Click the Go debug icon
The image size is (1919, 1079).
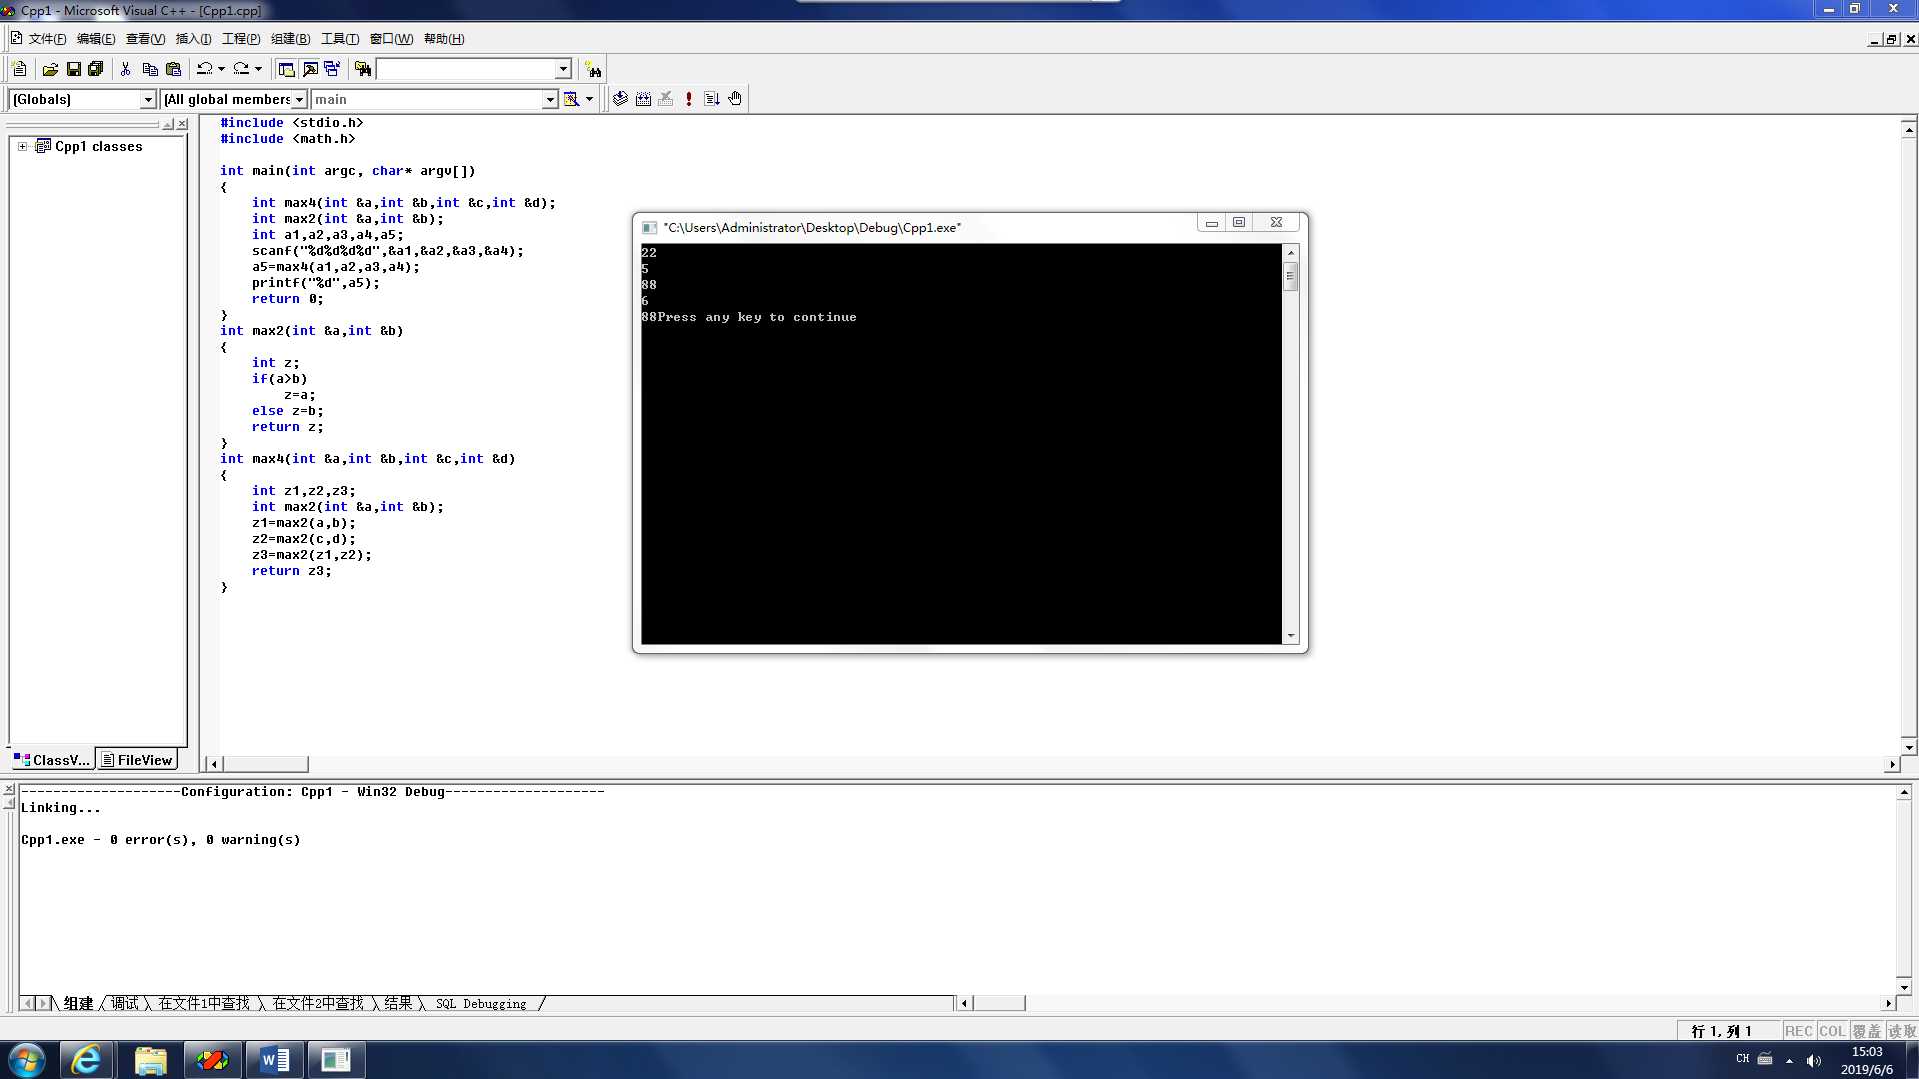click(712, 99)
